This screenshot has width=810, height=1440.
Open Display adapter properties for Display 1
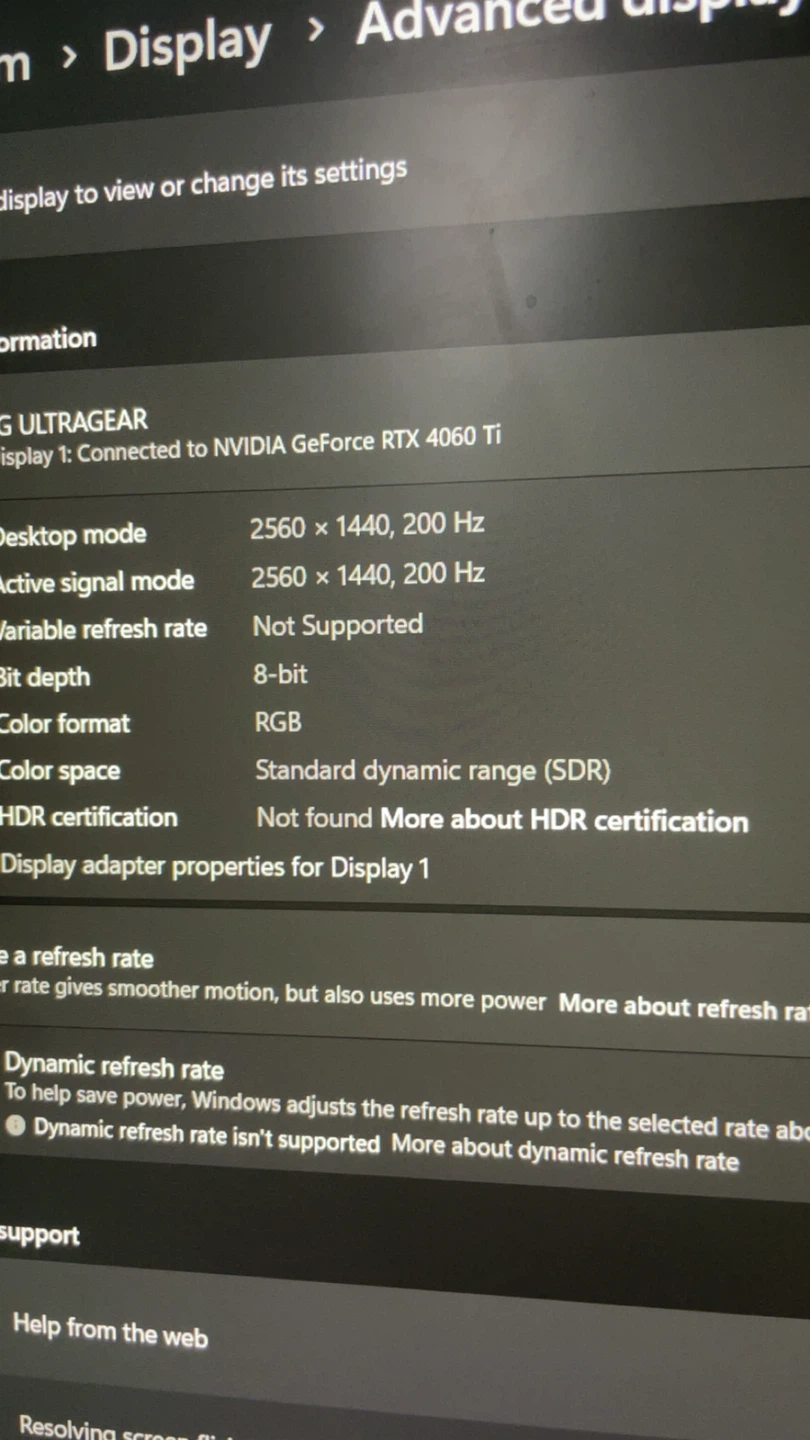215,866
